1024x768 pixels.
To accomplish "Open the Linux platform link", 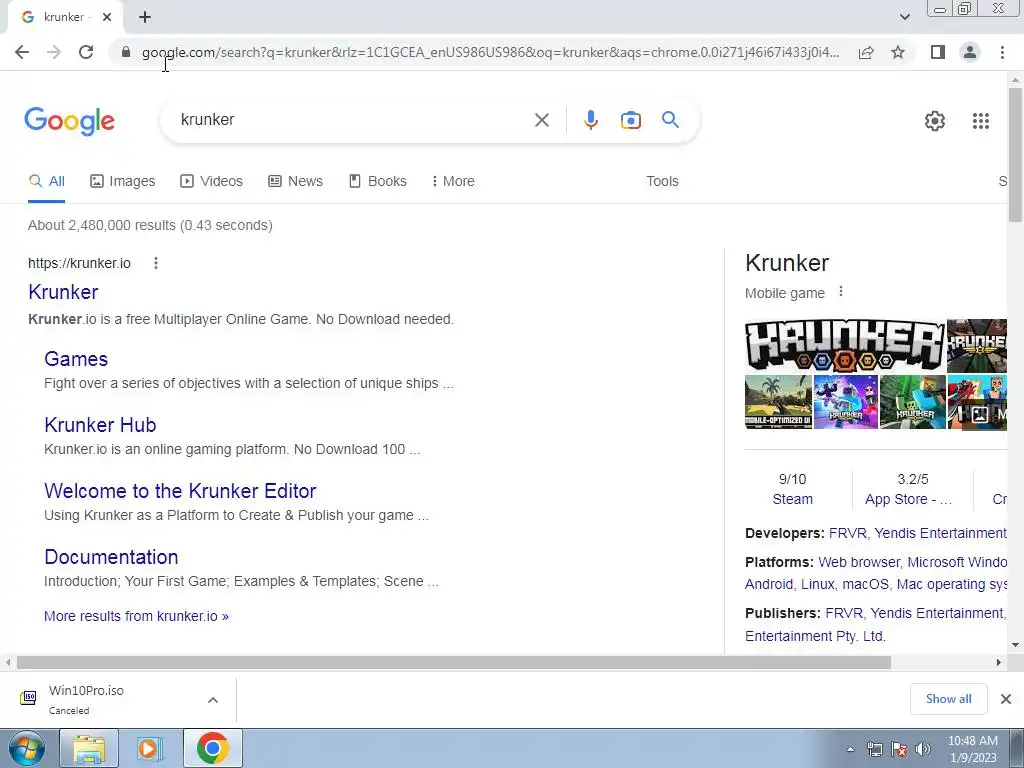I will (817, 584).
